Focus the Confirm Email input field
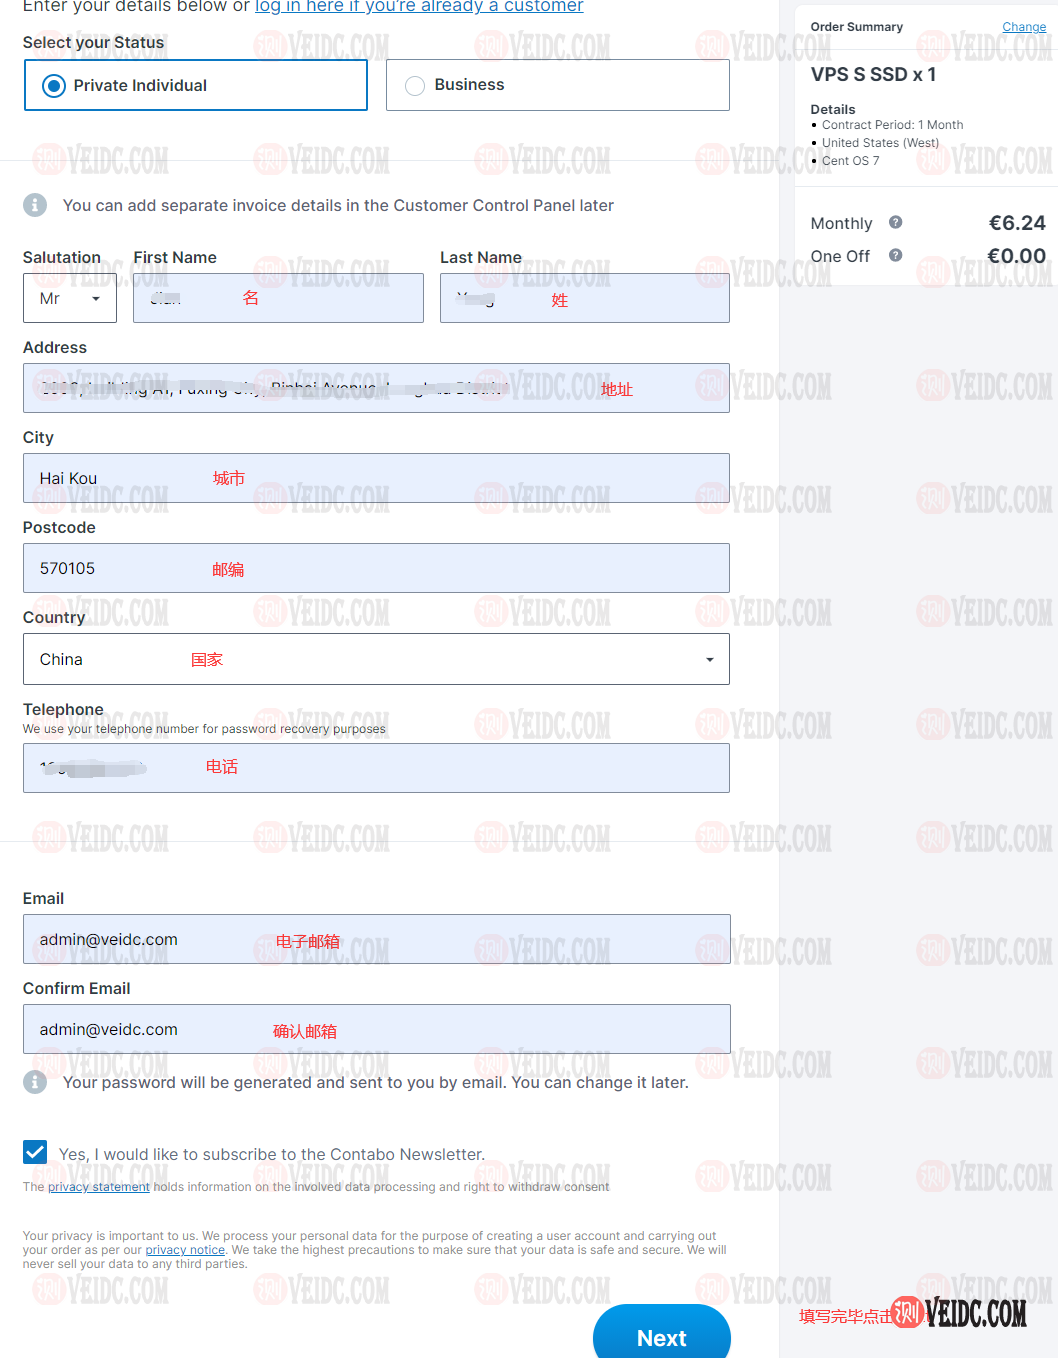Viewport: 1058px width, 1358px height. 376,1029
